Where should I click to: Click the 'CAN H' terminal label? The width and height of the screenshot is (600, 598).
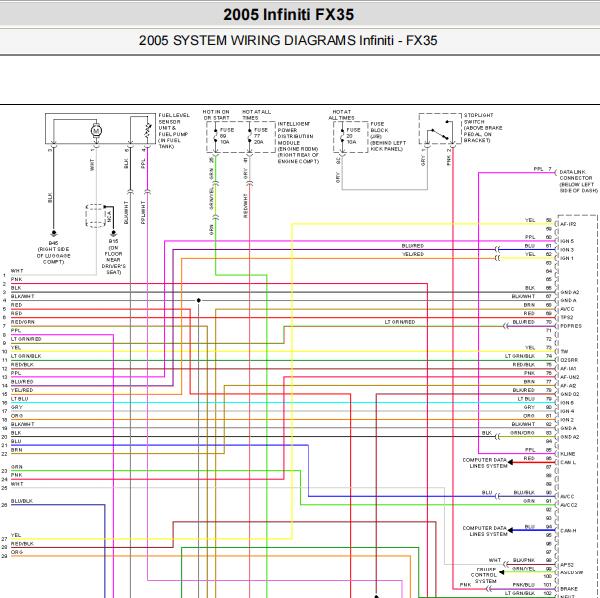tap(568, 531)
